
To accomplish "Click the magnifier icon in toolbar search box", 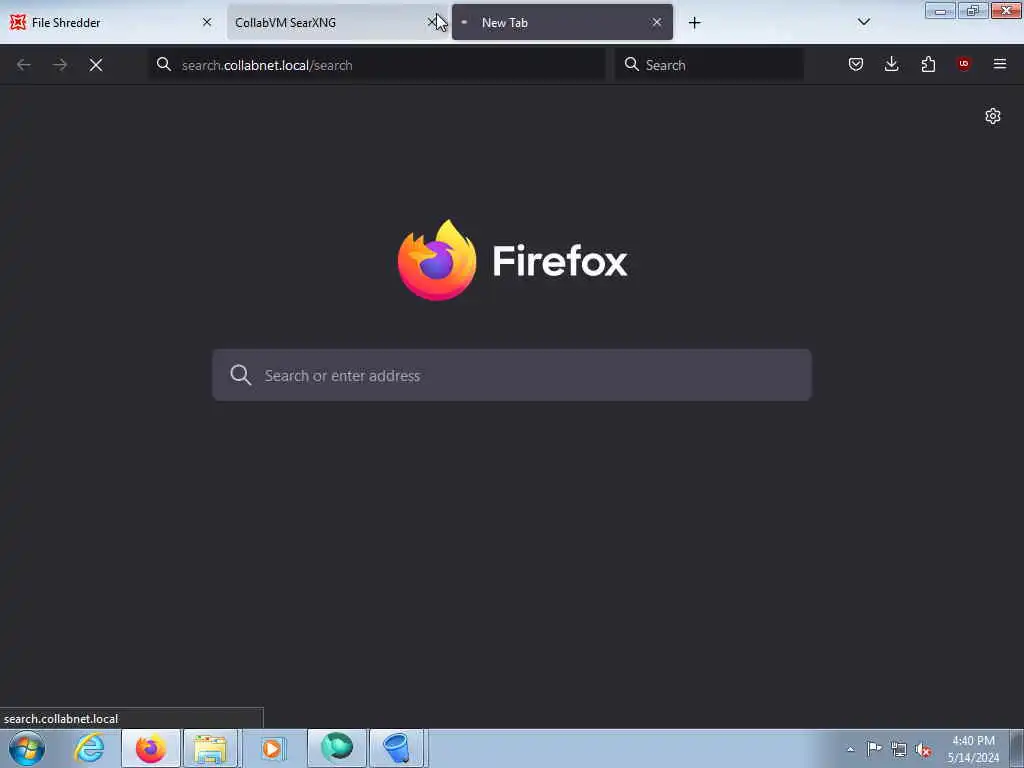I will pyautogui.click(x=632, y=64).
